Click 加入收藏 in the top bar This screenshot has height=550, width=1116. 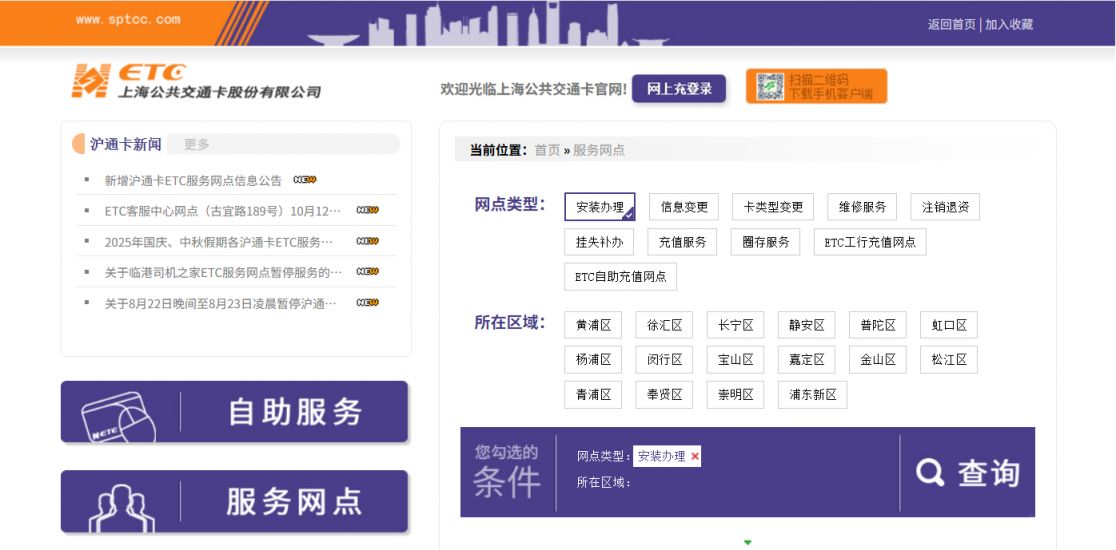click(x=1009, y=24)
